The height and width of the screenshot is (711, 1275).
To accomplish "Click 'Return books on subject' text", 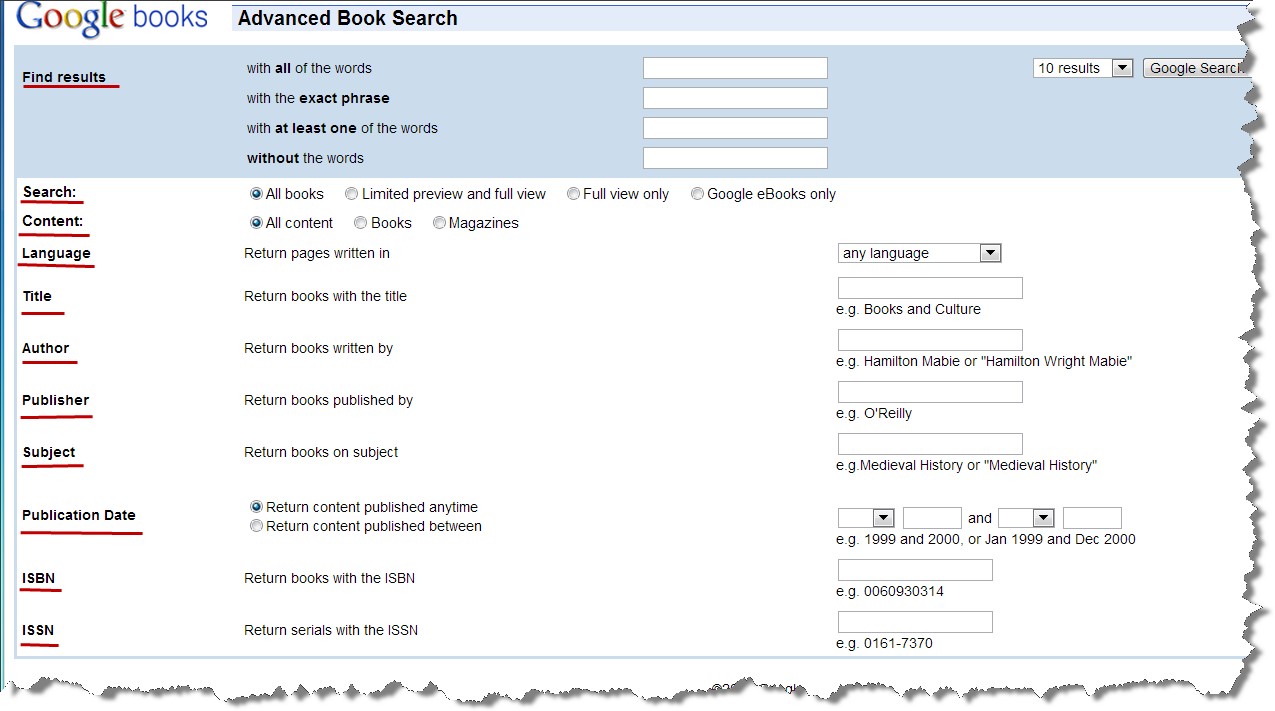I will tap(321, 452).
